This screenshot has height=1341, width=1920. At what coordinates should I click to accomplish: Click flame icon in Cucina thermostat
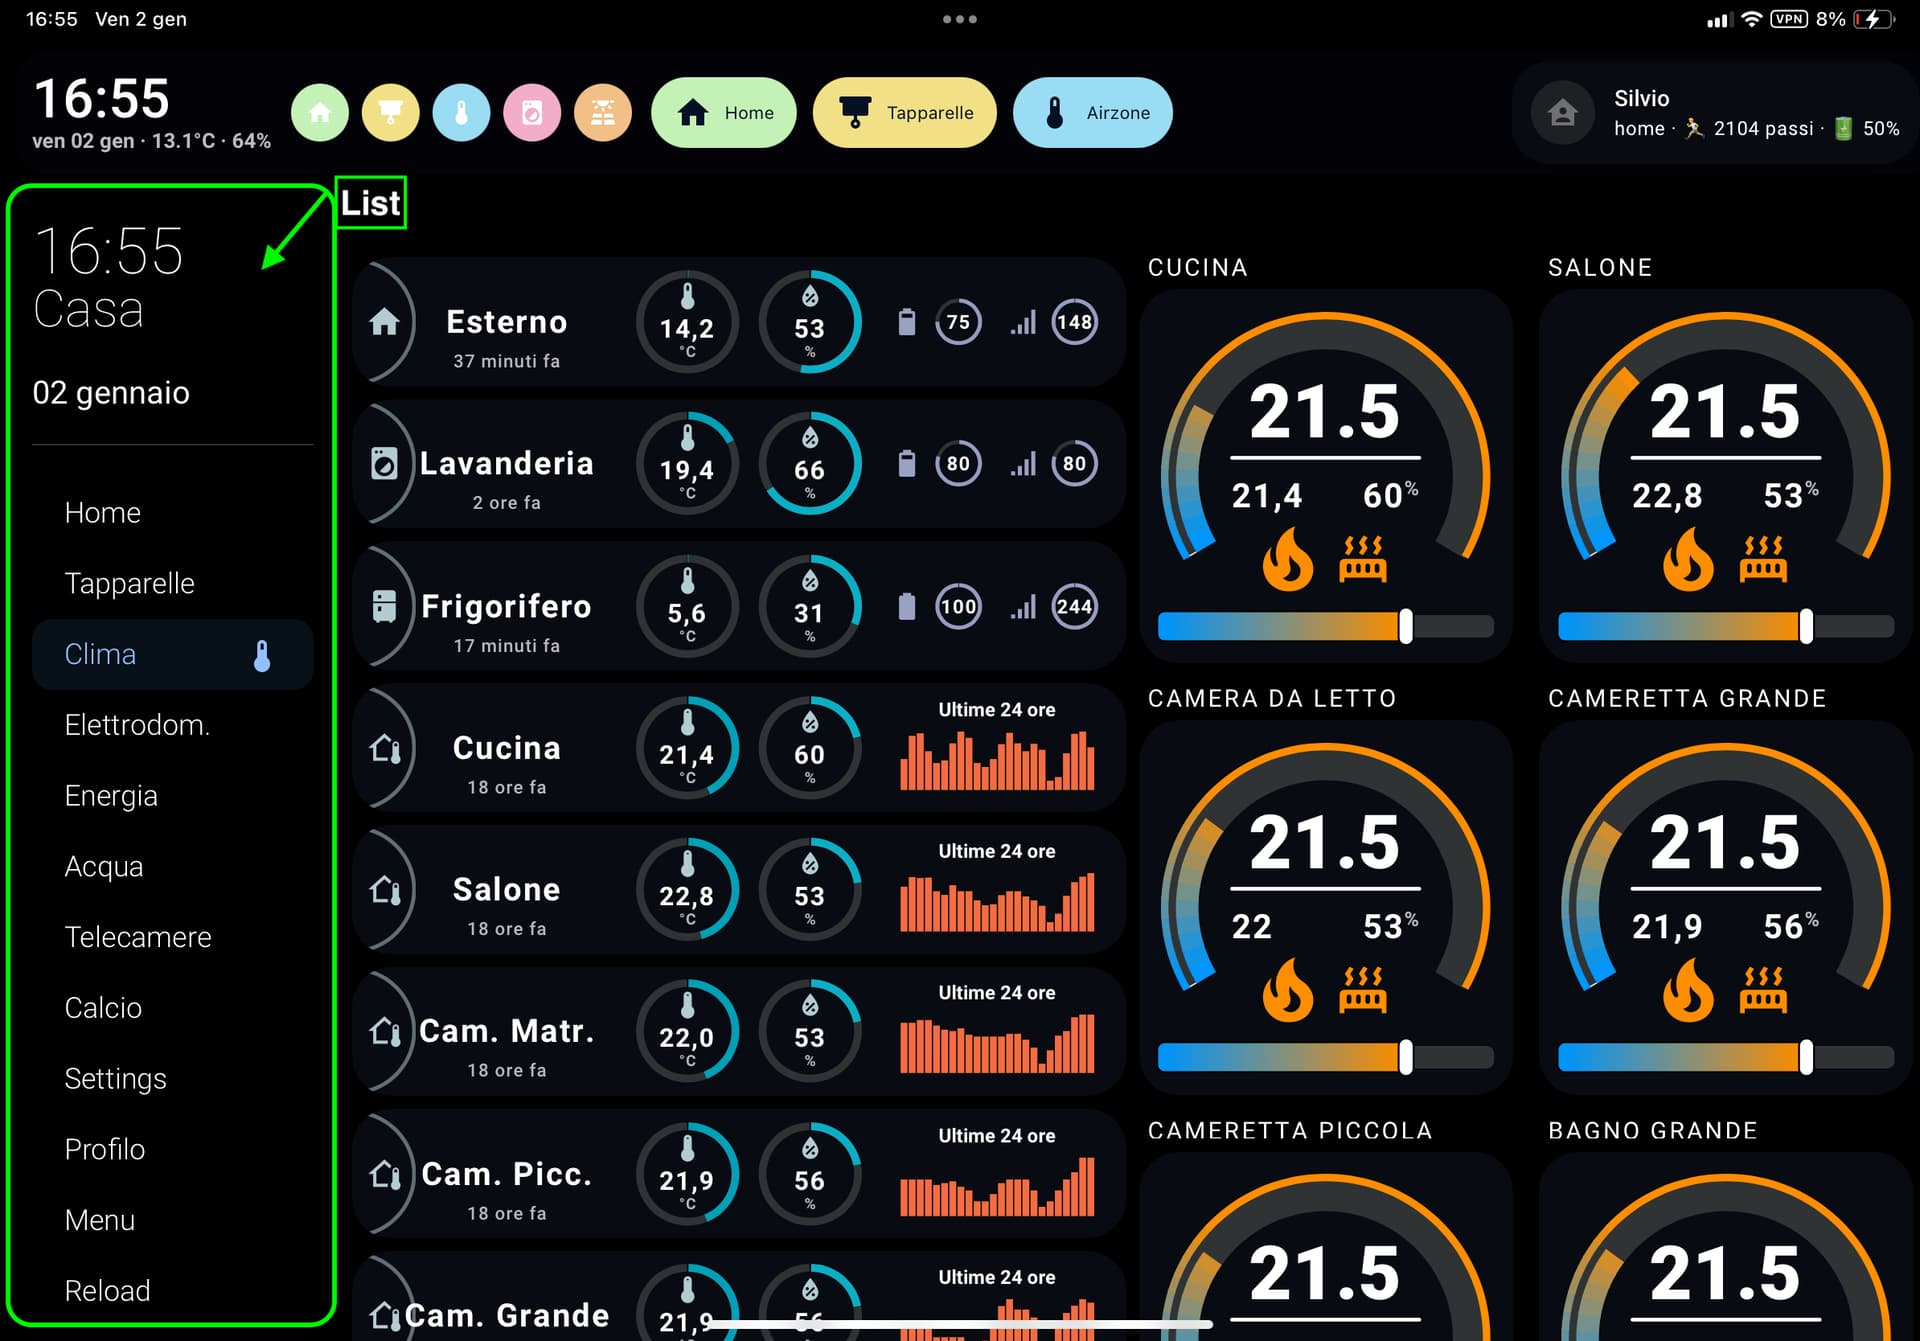pos(1287,560)
